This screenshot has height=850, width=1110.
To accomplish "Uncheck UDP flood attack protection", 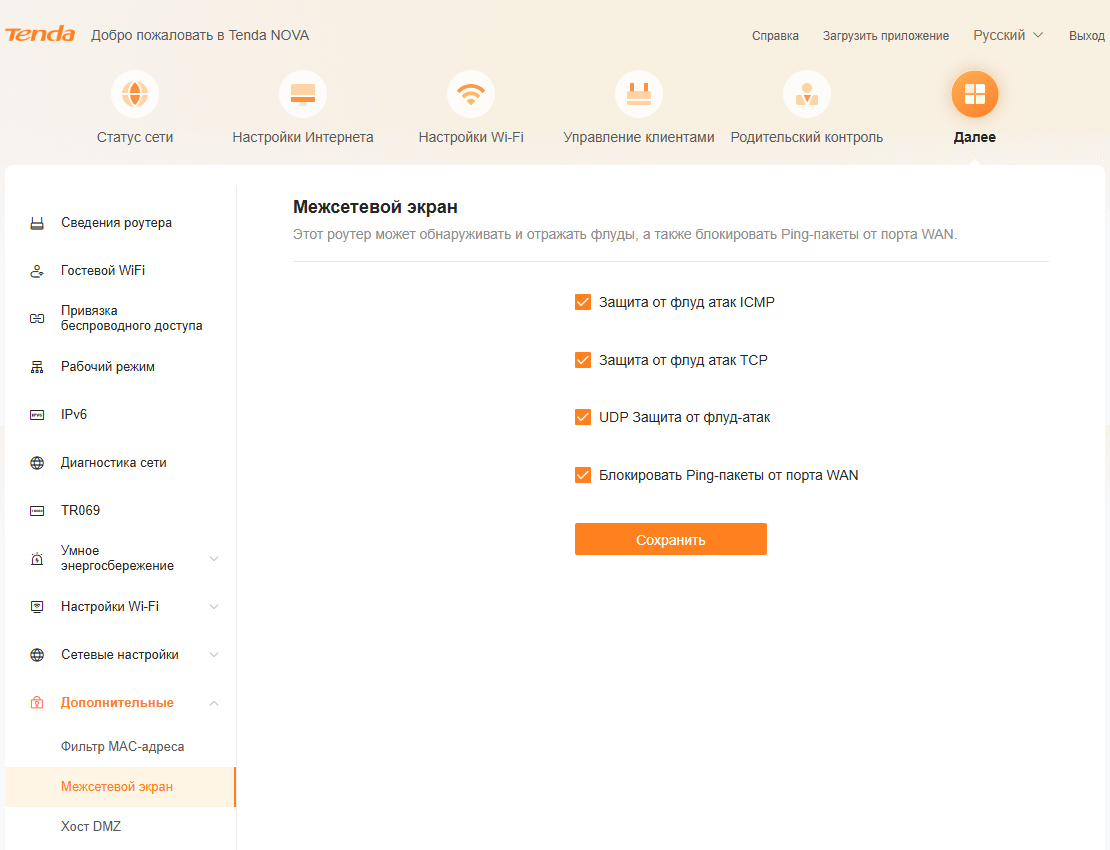I will pos(583,418).
